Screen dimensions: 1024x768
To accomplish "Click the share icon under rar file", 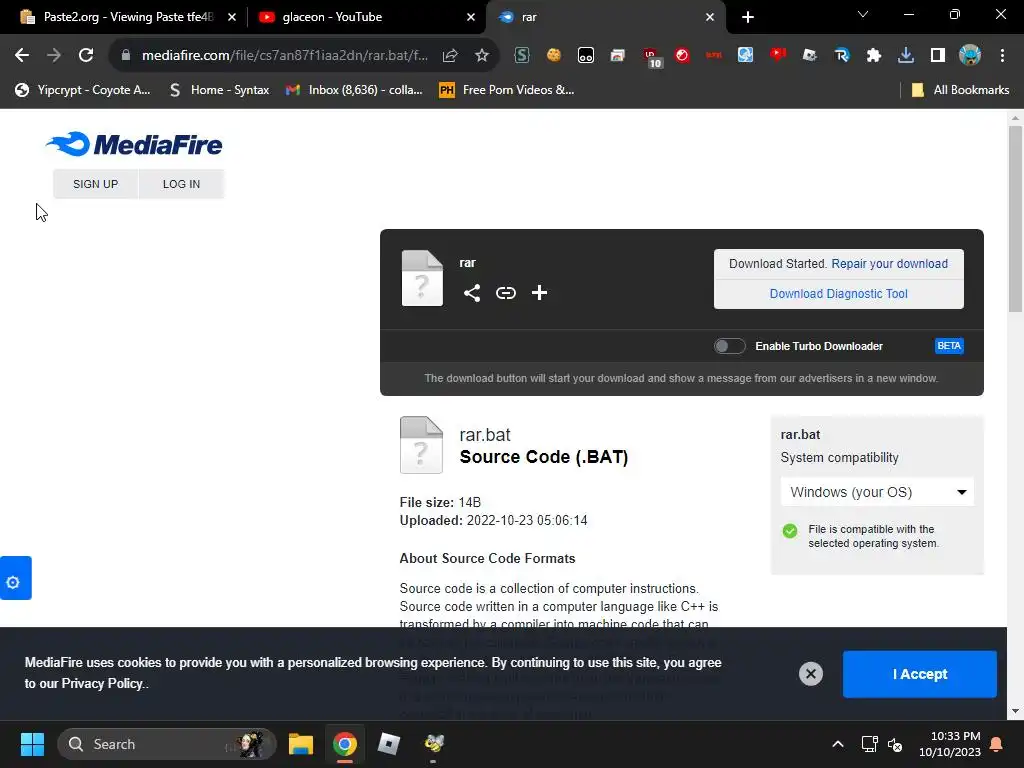I will point(472,293).
